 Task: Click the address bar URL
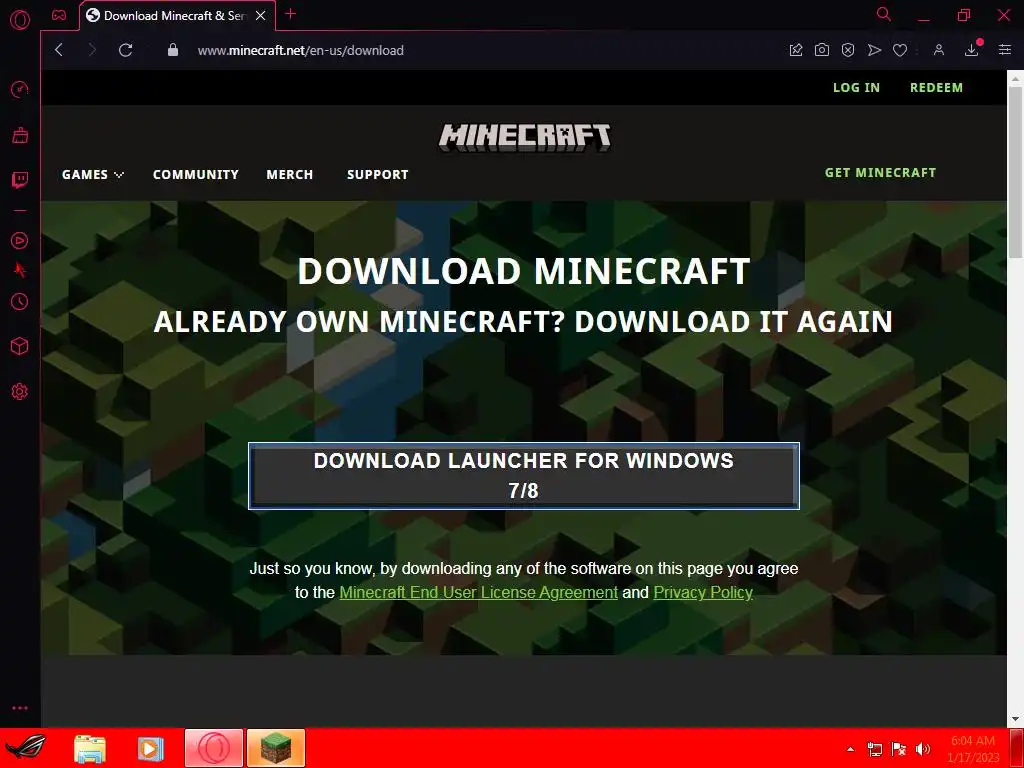[x=300, y=50]
